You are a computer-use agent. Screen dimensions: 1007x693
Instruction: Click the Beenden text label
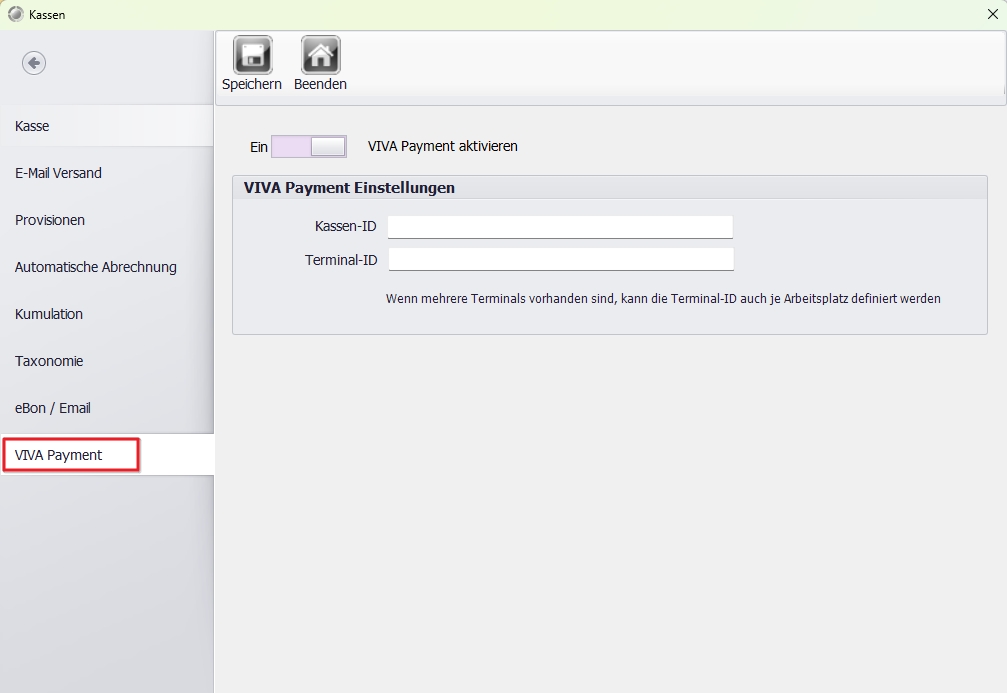tap(320, 85)
